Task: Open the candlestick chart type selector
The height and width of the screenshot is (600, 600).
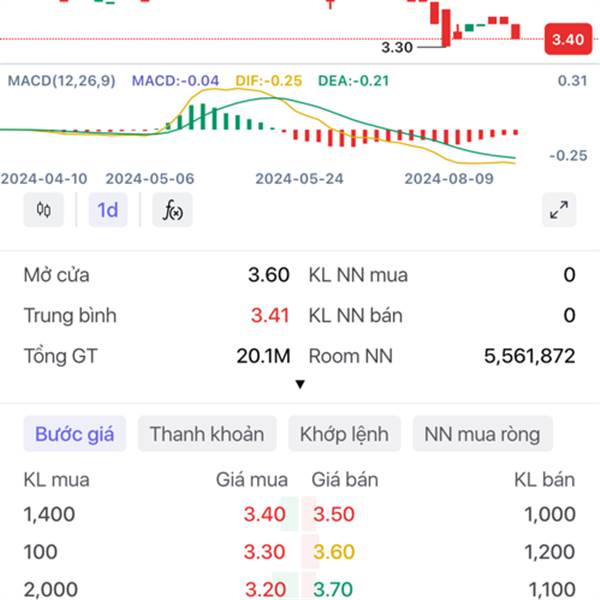Action: (44, 210)
